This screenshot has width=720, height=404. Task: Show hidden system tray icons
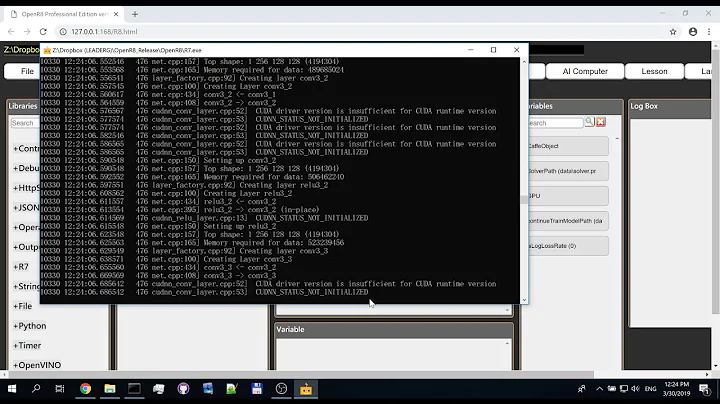tap(599, 389)
